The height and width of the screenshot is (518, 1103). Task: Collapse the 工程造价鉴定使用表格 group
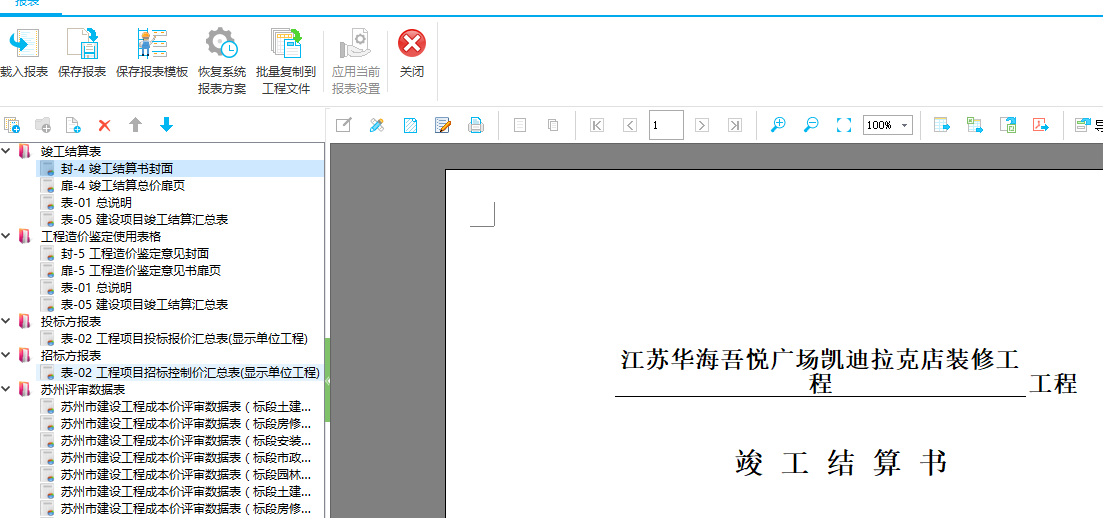click(x=6, y=236)
